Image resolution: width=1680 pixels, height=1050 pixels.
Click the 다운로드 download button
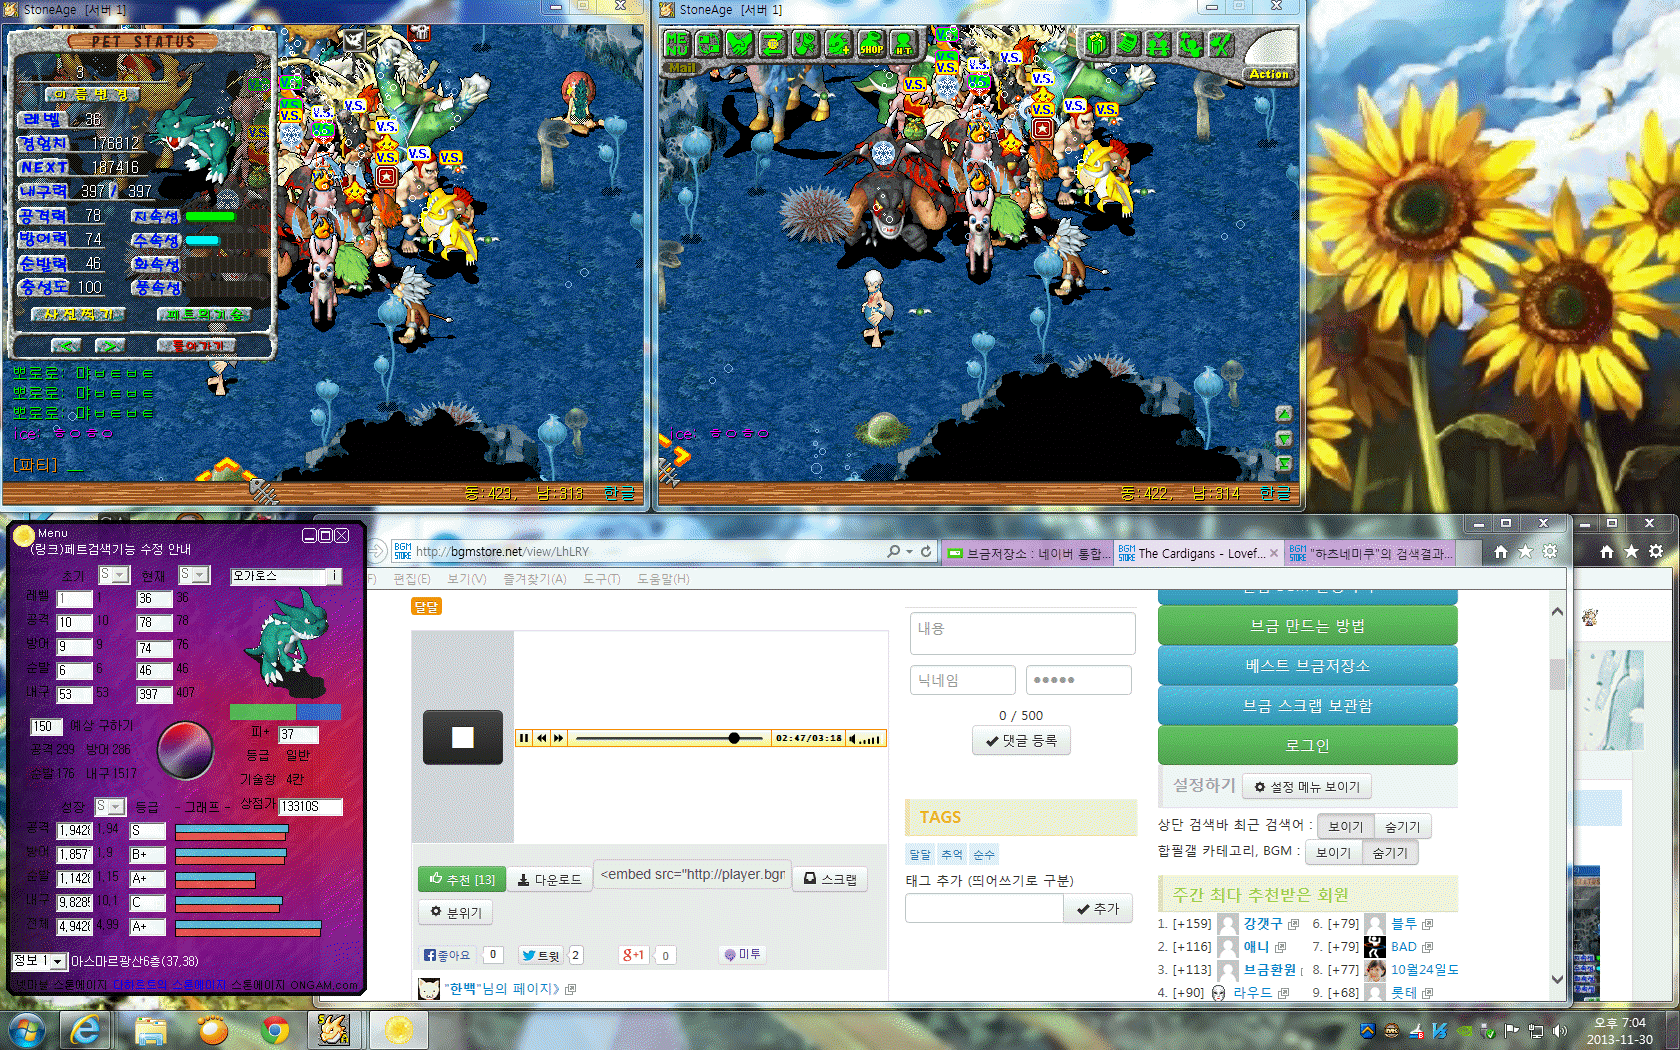(550, 879)
